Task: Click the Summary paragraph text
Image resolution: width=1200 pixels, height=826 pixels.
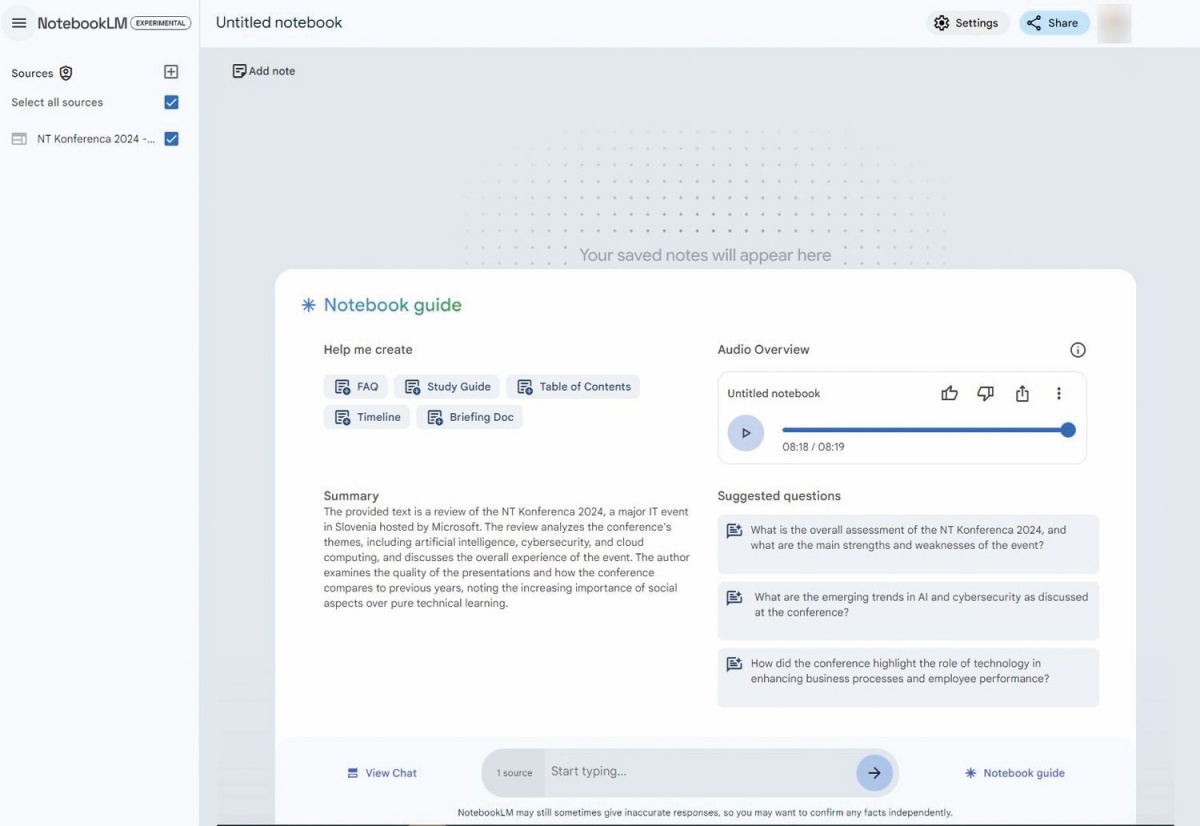Action: pos(507,557)
